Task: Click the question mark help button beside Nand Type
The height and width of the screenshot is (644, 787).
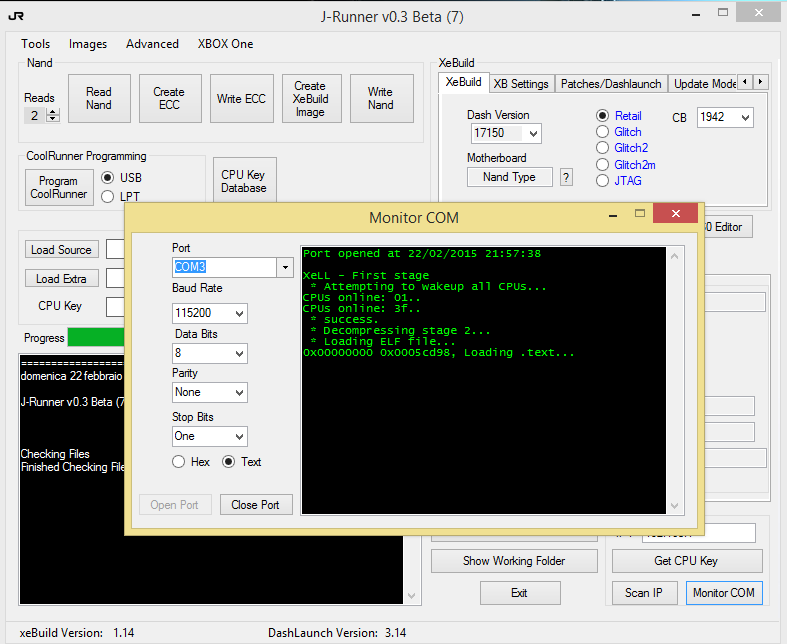Action: [x=566, y=177]
